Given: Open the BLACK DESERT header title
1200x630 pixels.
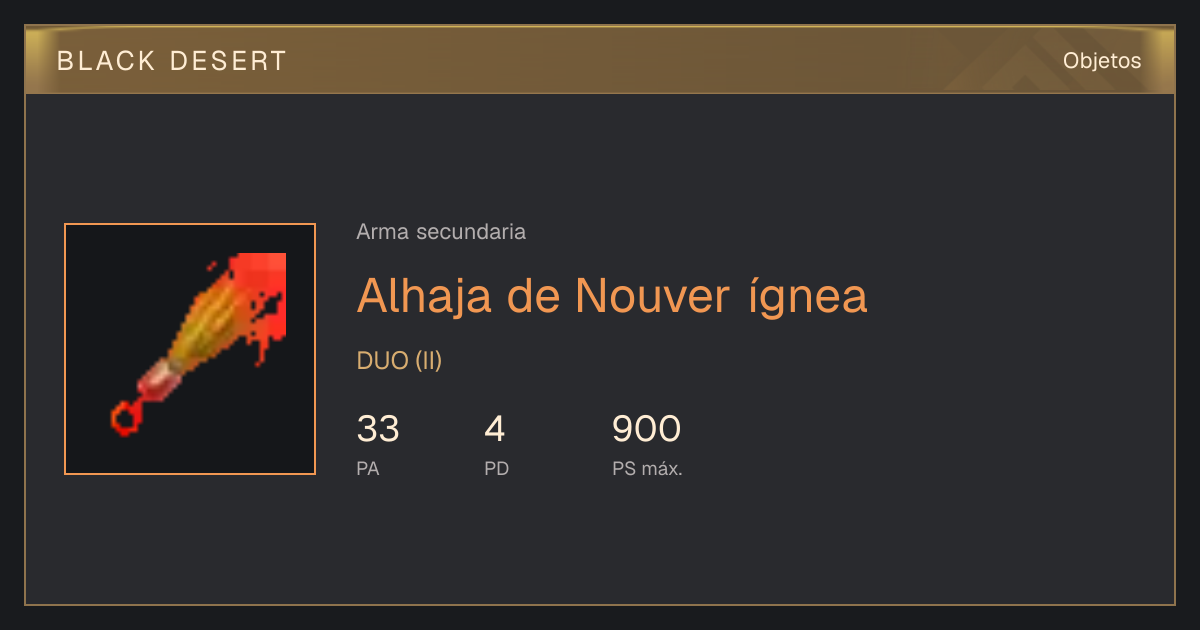Looking at the screenshot, I should point(172,61).
